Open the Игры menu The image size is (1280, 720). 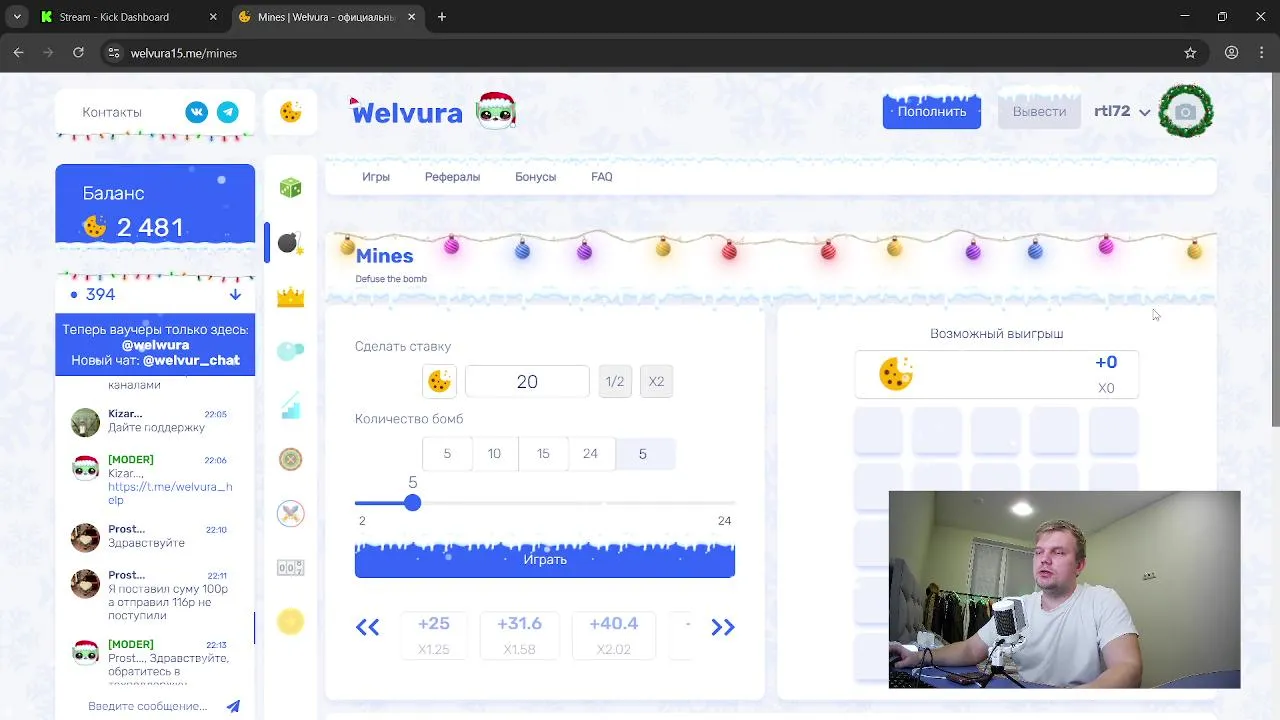[376, 177]
